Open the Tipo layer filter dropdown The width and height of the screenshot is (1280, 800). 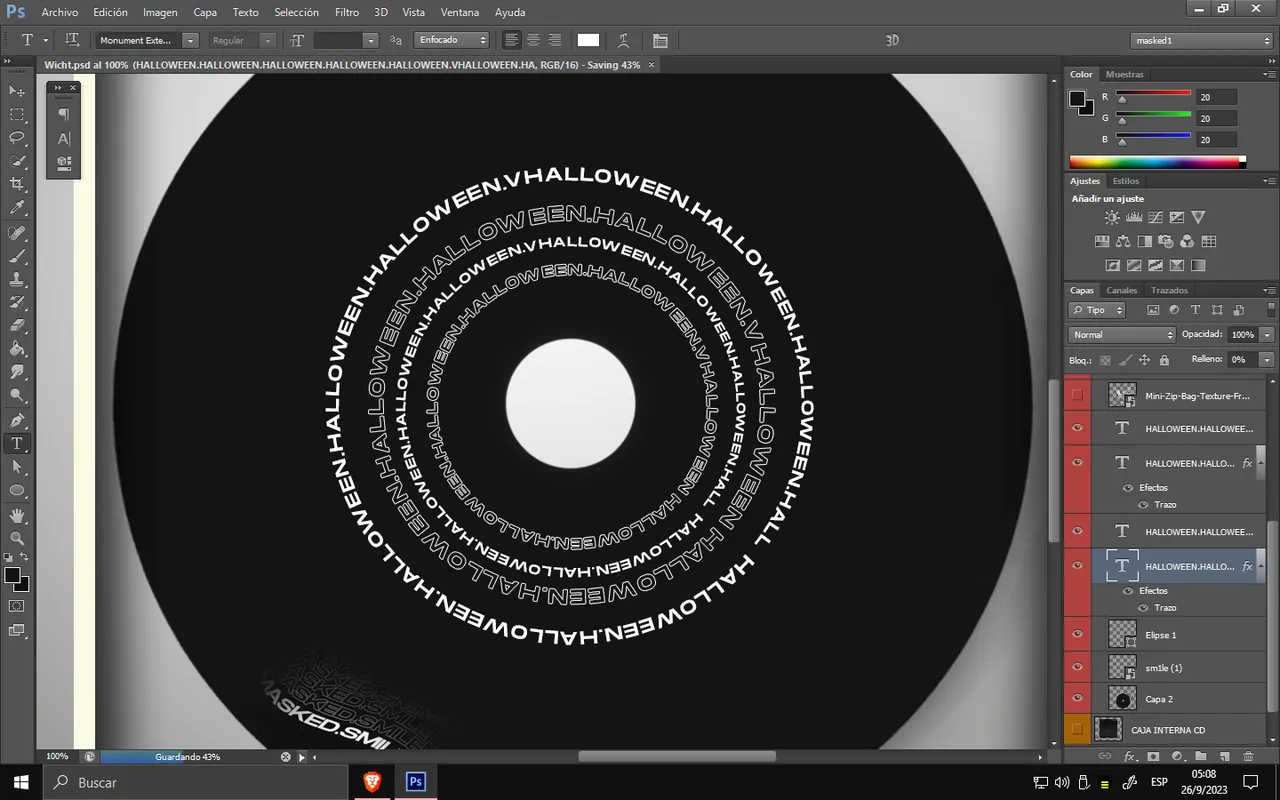(x=1097, y=310)
